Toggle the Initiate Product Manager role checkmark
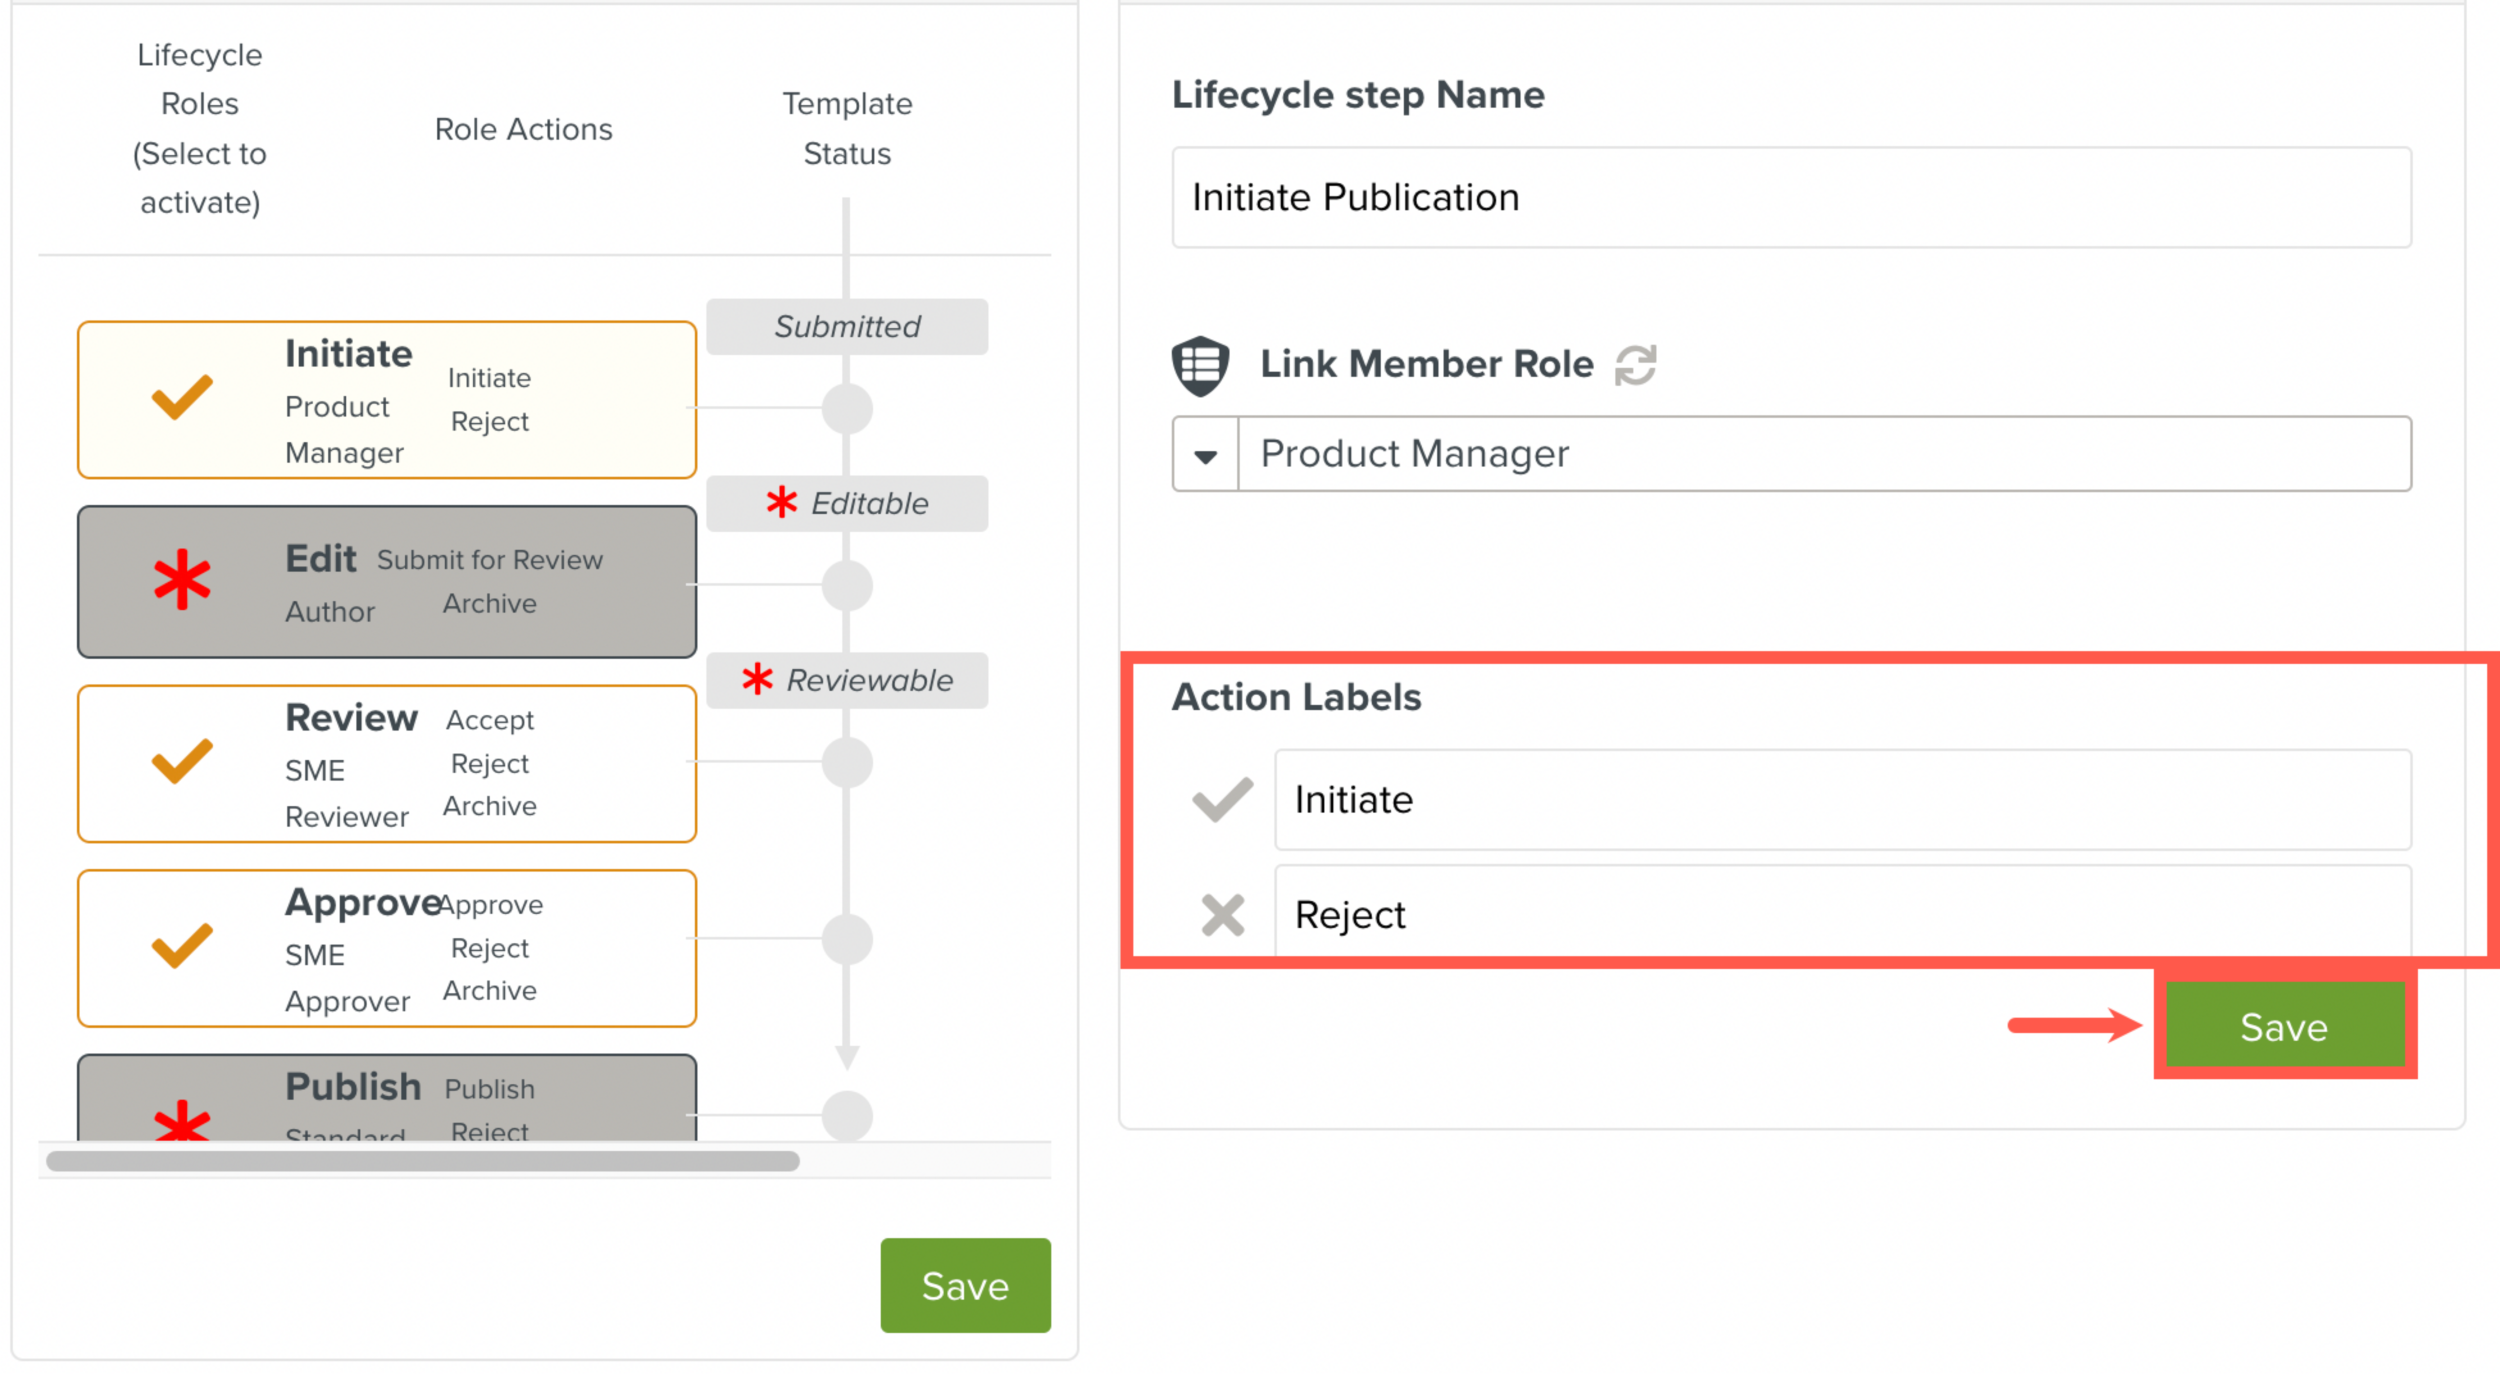This screenshot has height=1374, width=2500. (x=182, y=397)
